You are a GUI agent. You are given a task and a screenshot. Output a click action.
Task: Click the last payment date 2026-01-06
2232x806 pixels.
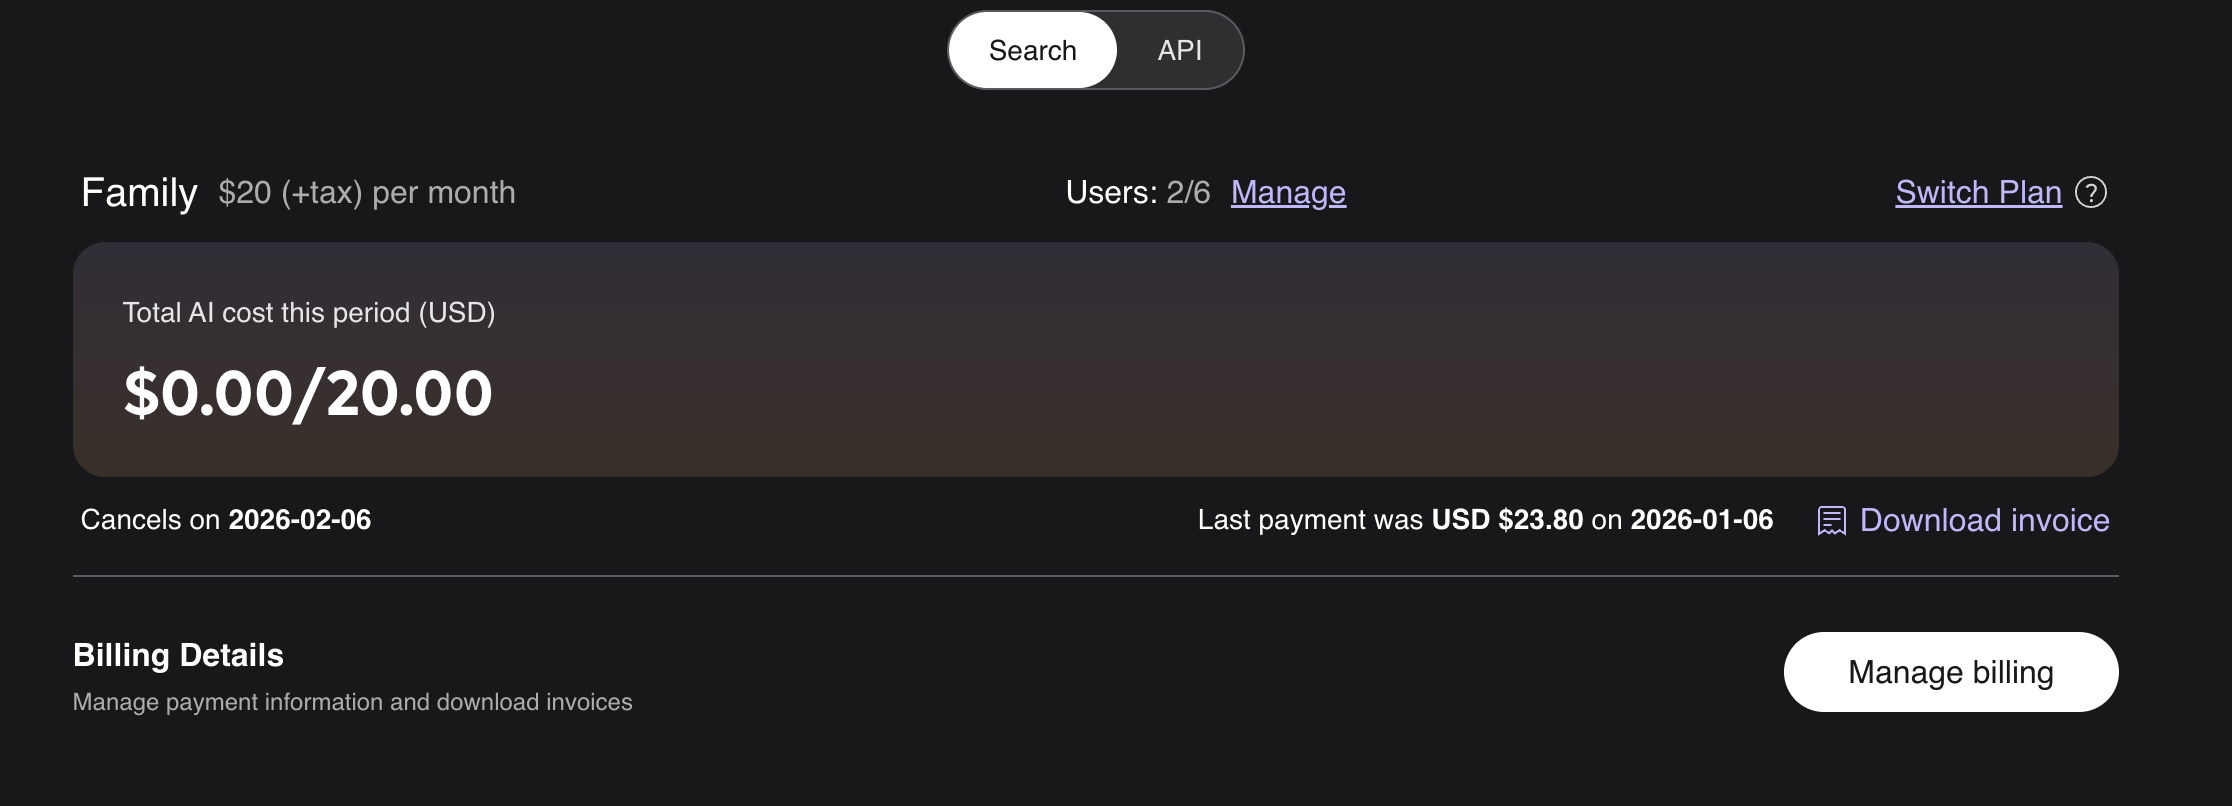[x=1701, y=520]
